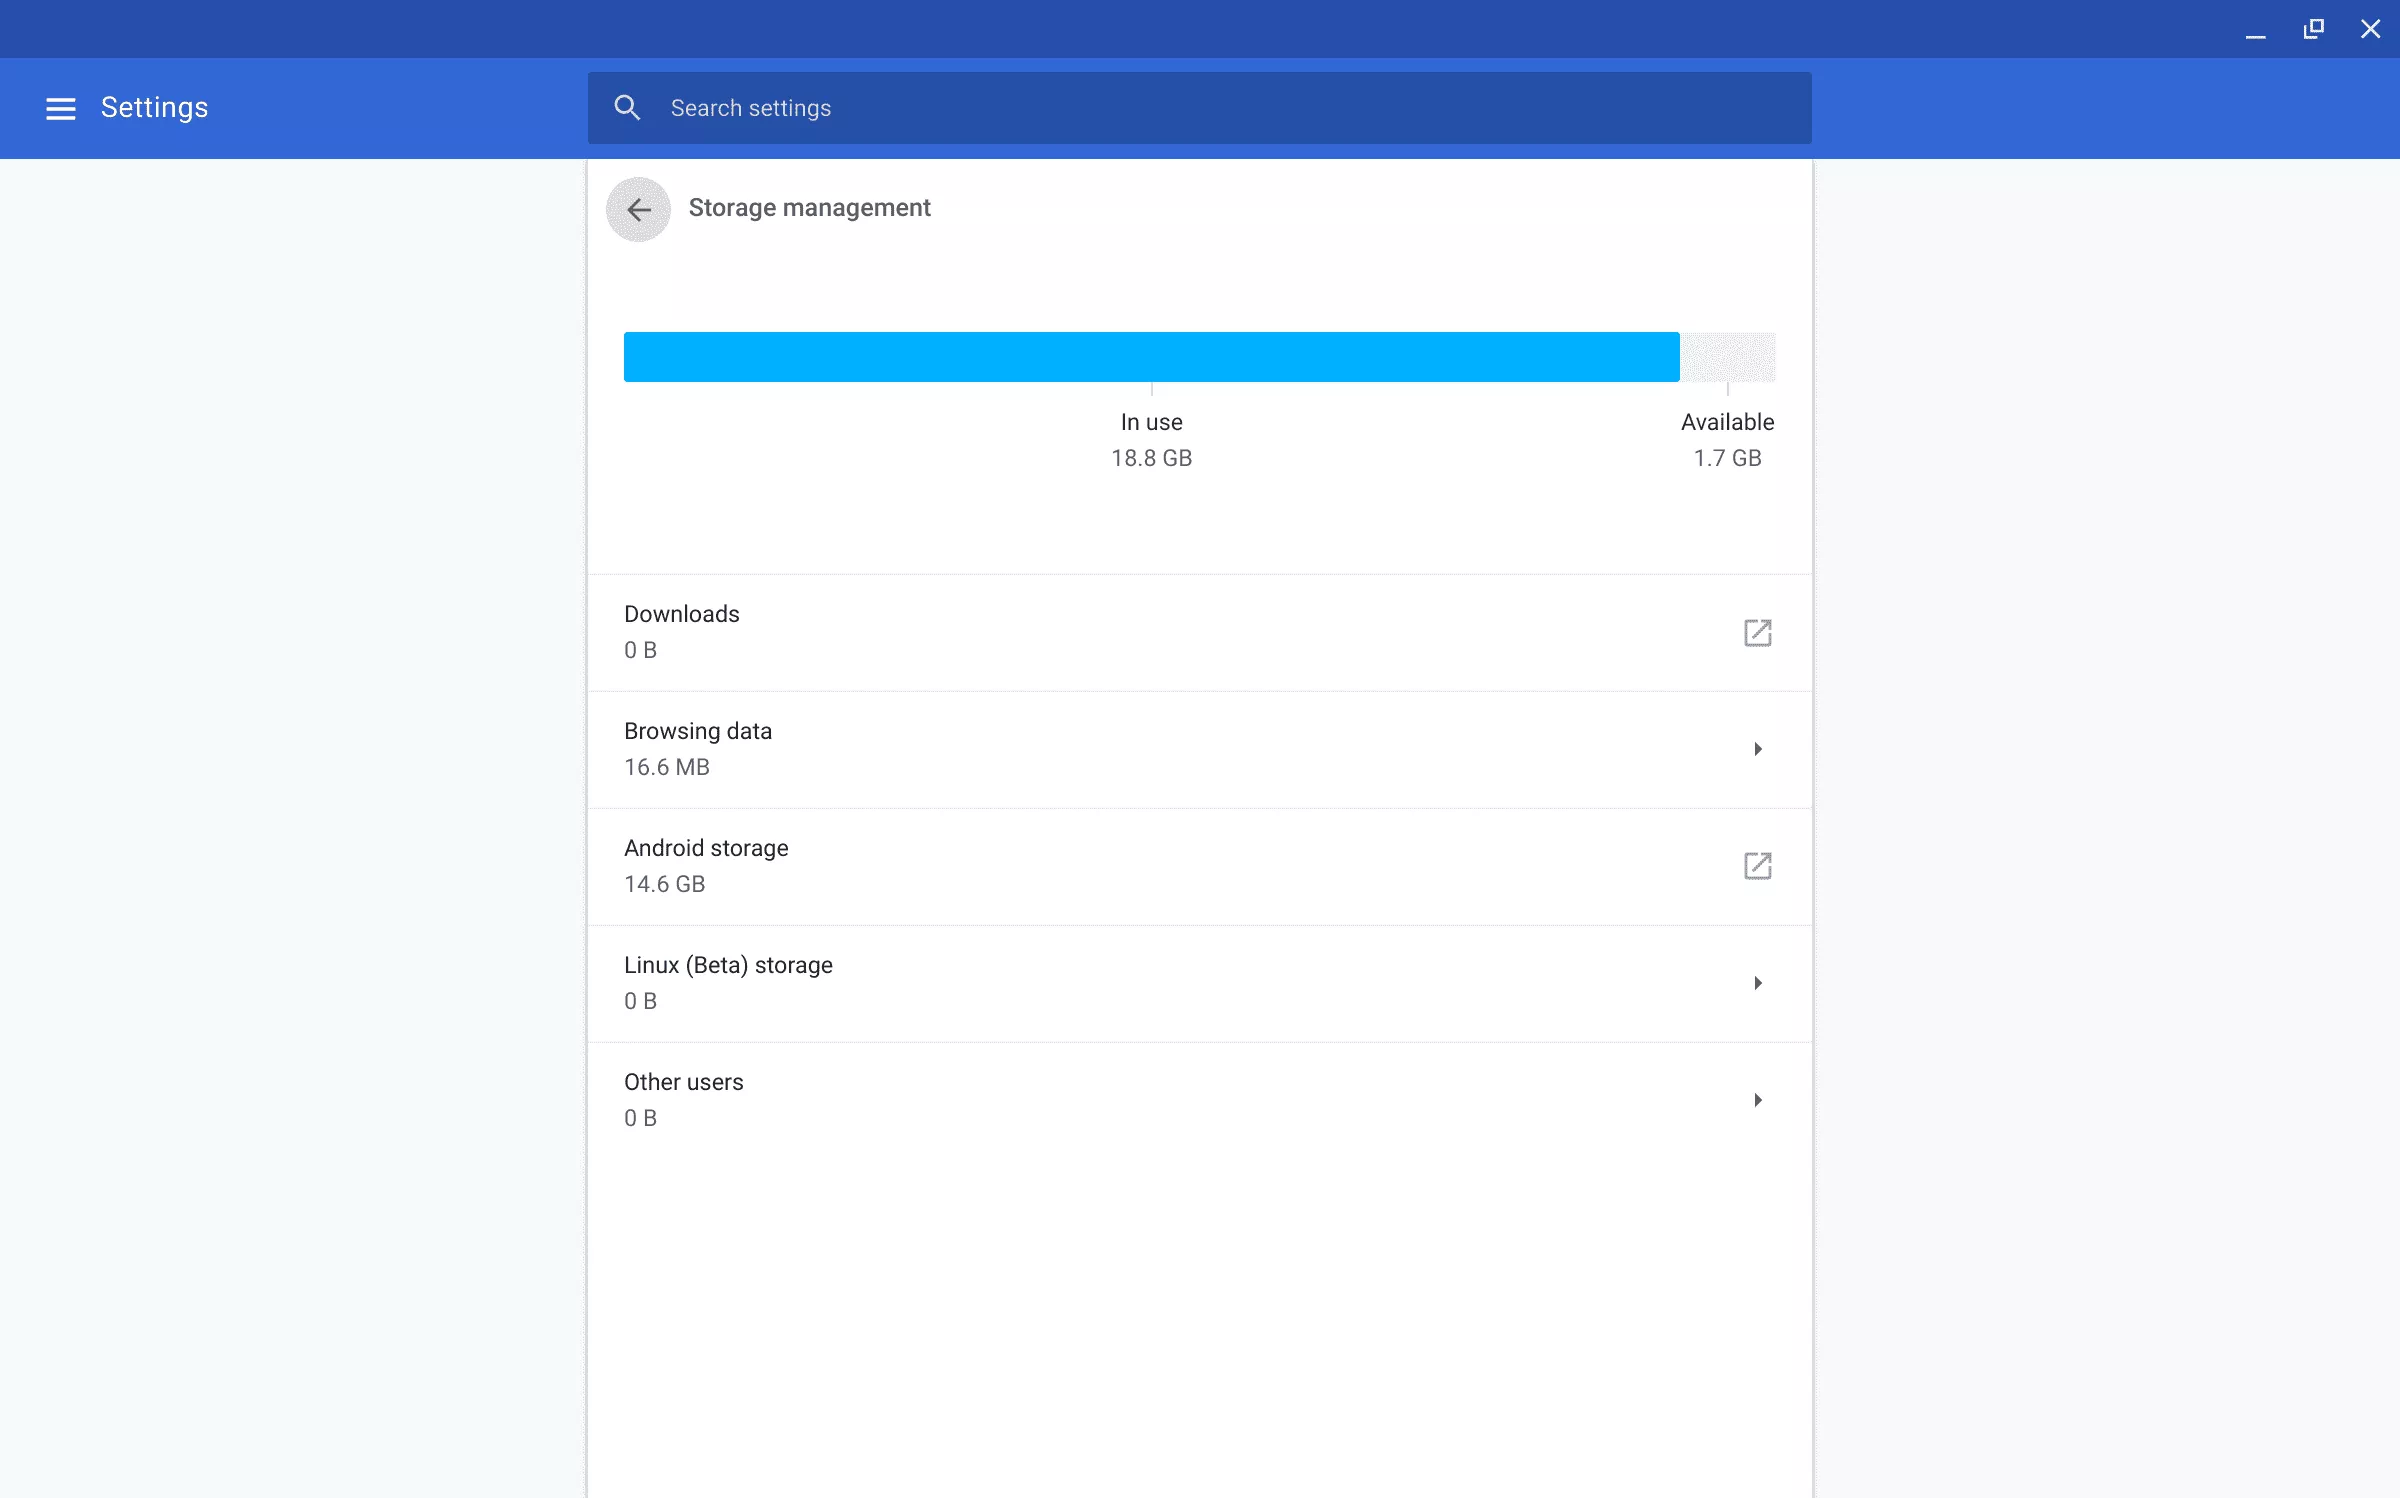Viewport: 2400px width, 1498px height.
Task: Click the blue in-use storage bar
Action: 1150,357
